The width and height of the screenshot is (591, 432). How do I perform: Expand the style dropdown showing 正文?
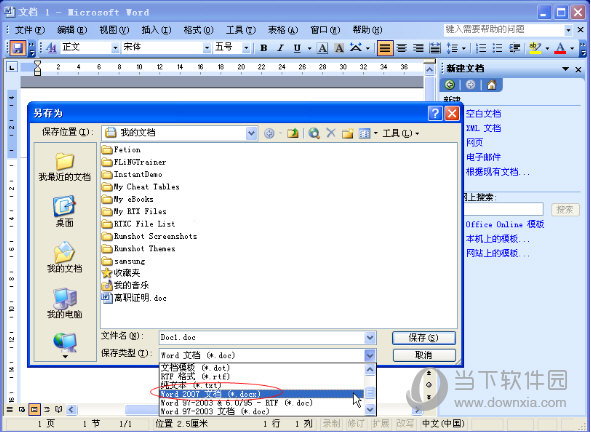coord(115,48)
